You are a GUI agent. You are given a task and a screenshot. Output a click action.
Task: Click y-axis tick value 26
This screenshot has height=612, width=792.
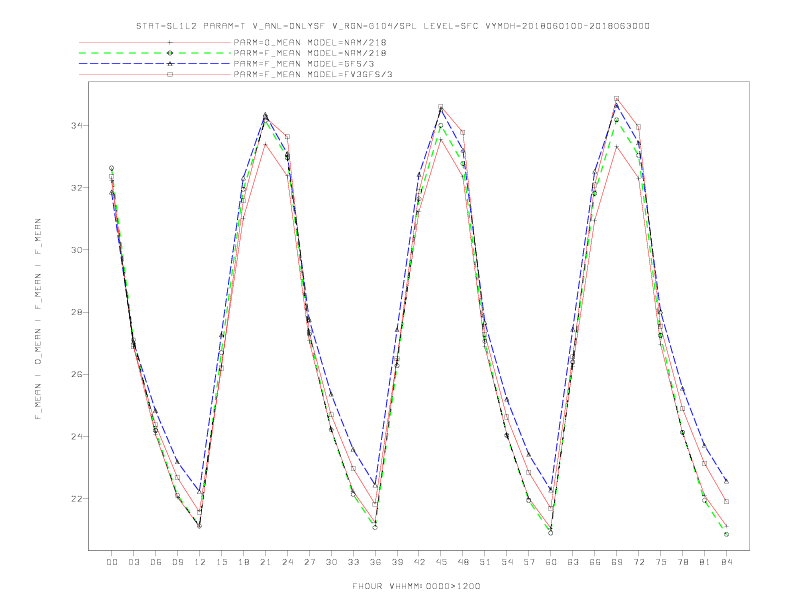(76, 374)
